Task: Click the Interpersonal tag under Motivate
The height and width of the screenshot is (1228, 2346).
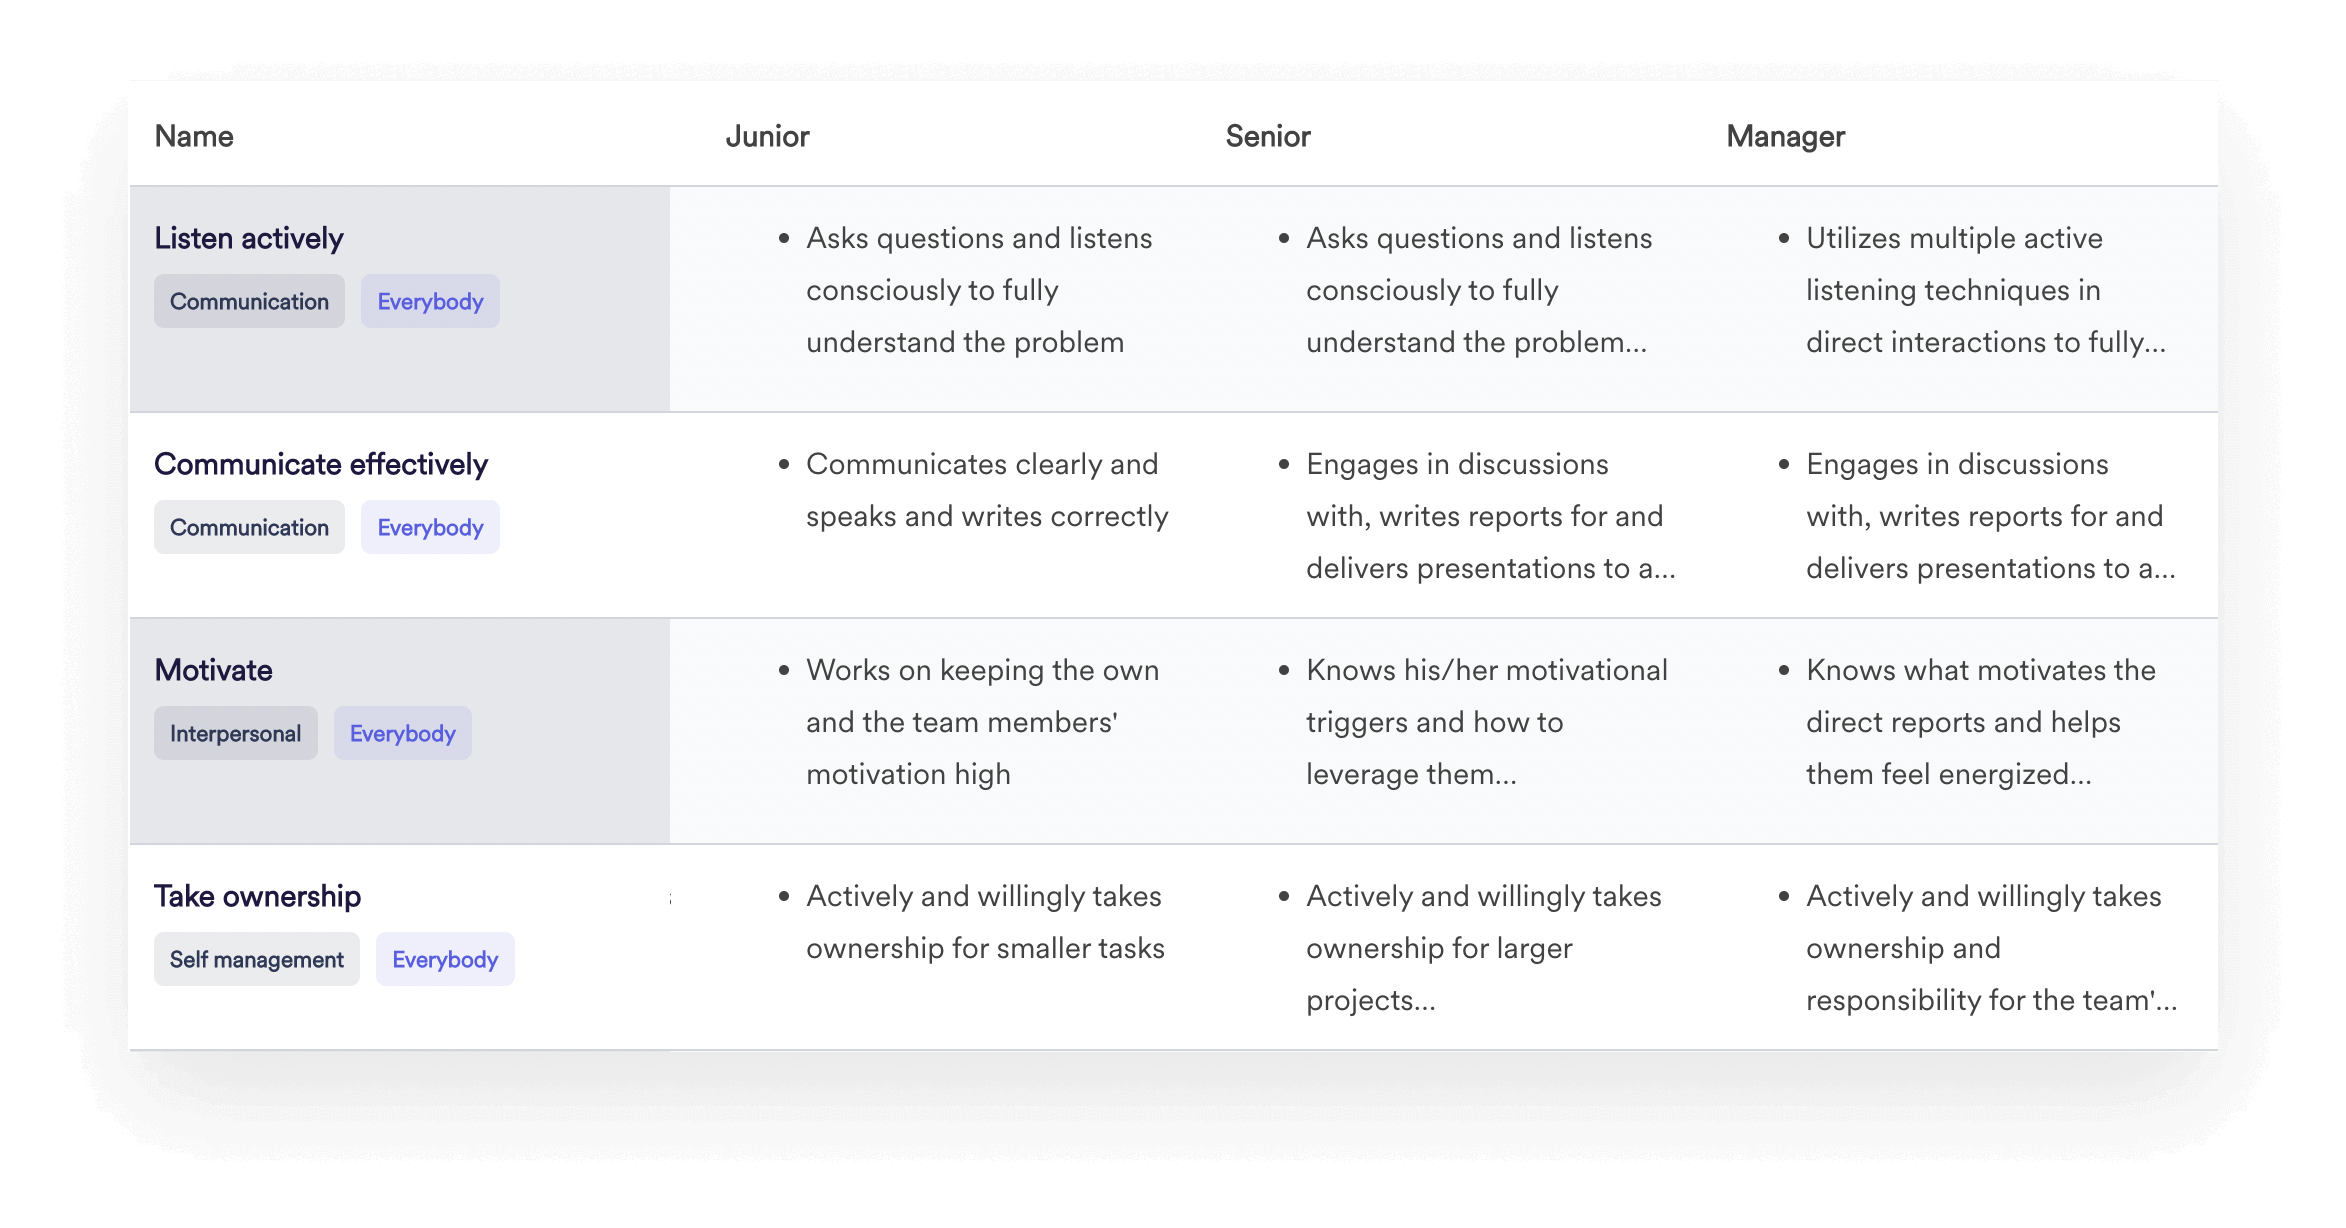Action: coord(236,733)
